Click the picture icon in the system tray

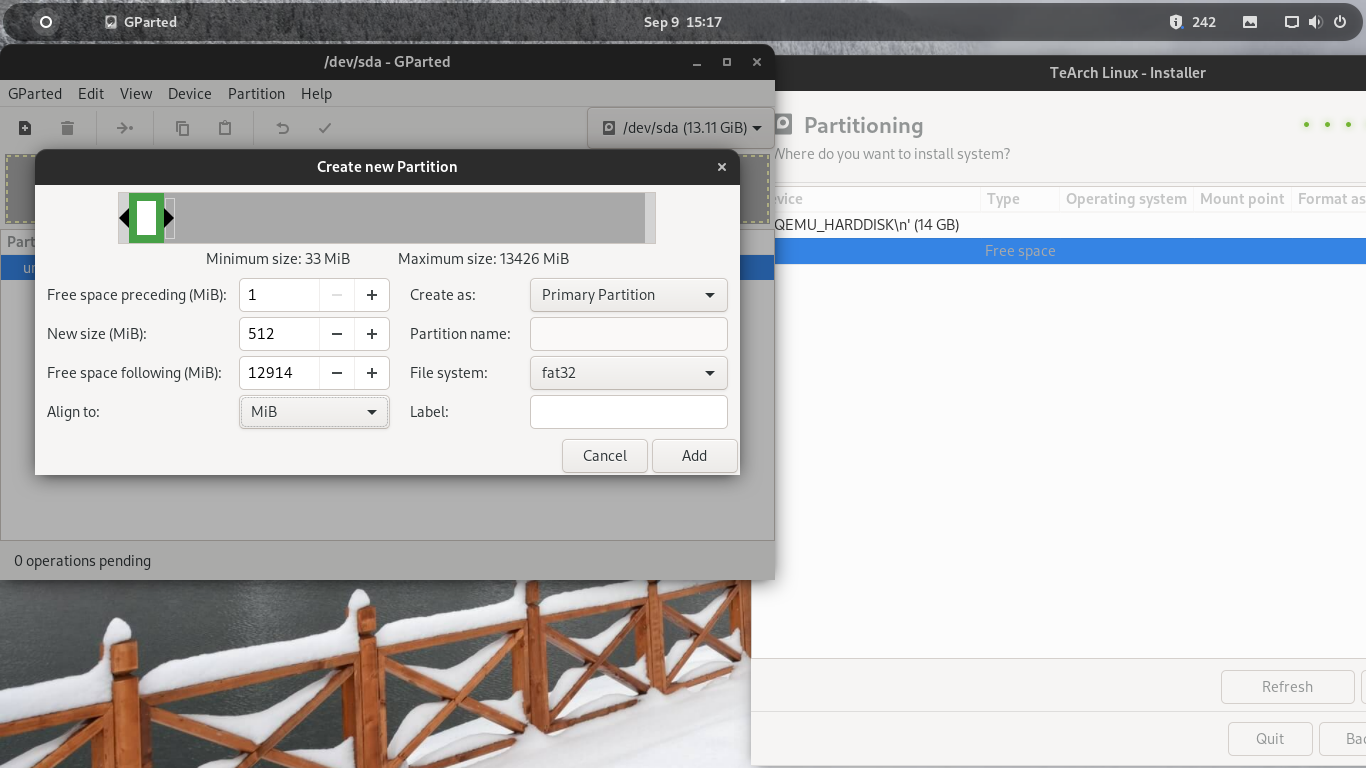click(1250, 22)
